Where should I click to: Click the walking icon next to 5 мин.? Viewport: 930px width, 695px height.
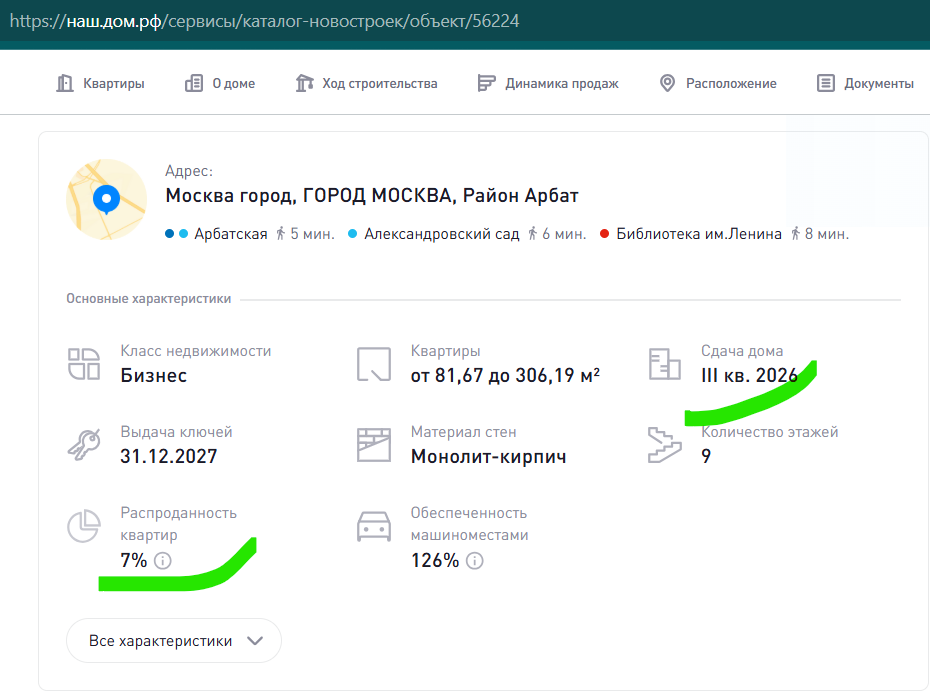tap(281, 234)
